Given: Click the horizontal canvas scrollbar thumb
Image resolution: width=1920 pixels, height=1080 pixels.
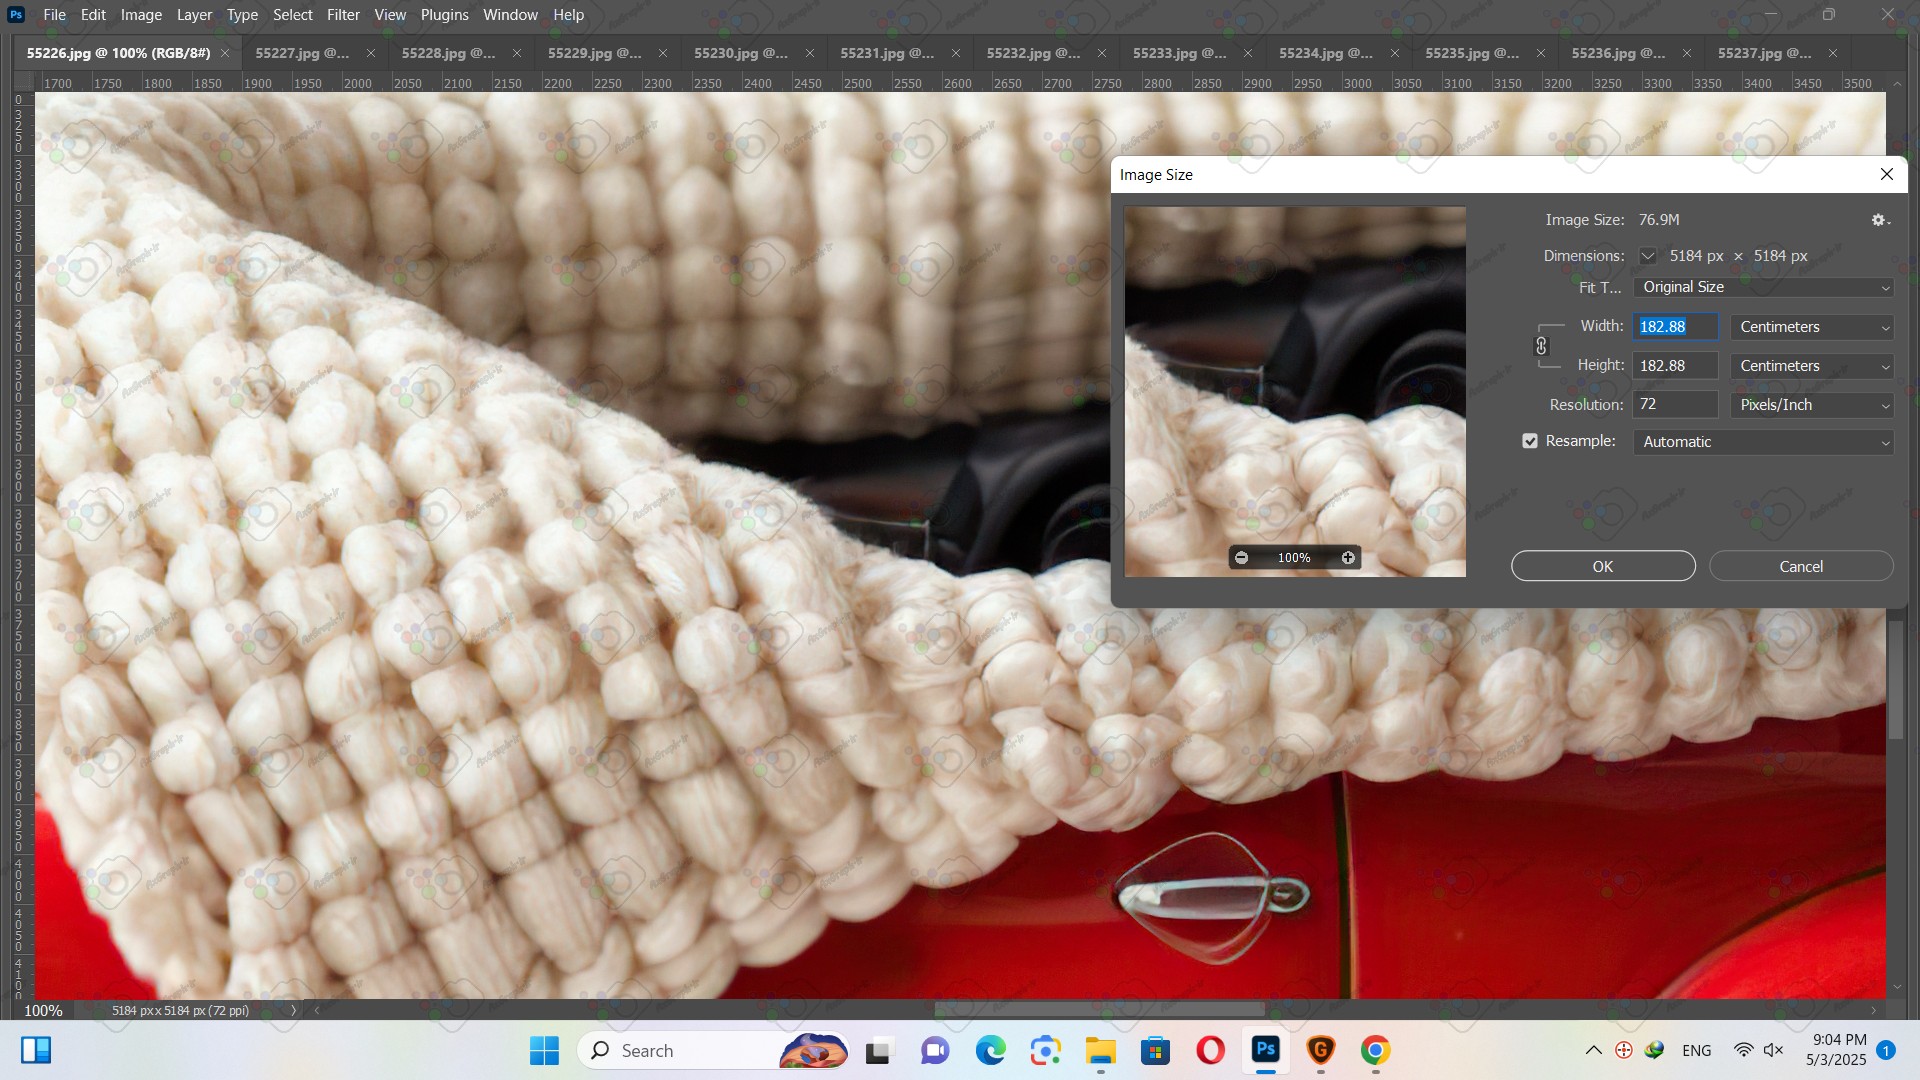Looking at the screenshot, I should click(1099, 1010).
